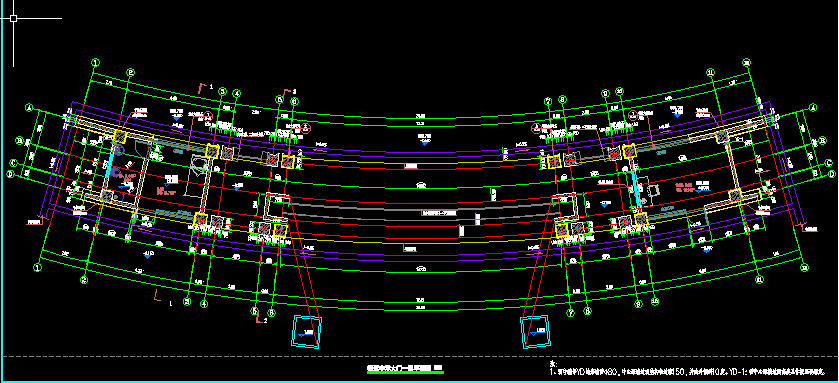Select row axis bubble B on left side
The height and width of the screenshot is (383, 839).
click(x=20, y=141)
